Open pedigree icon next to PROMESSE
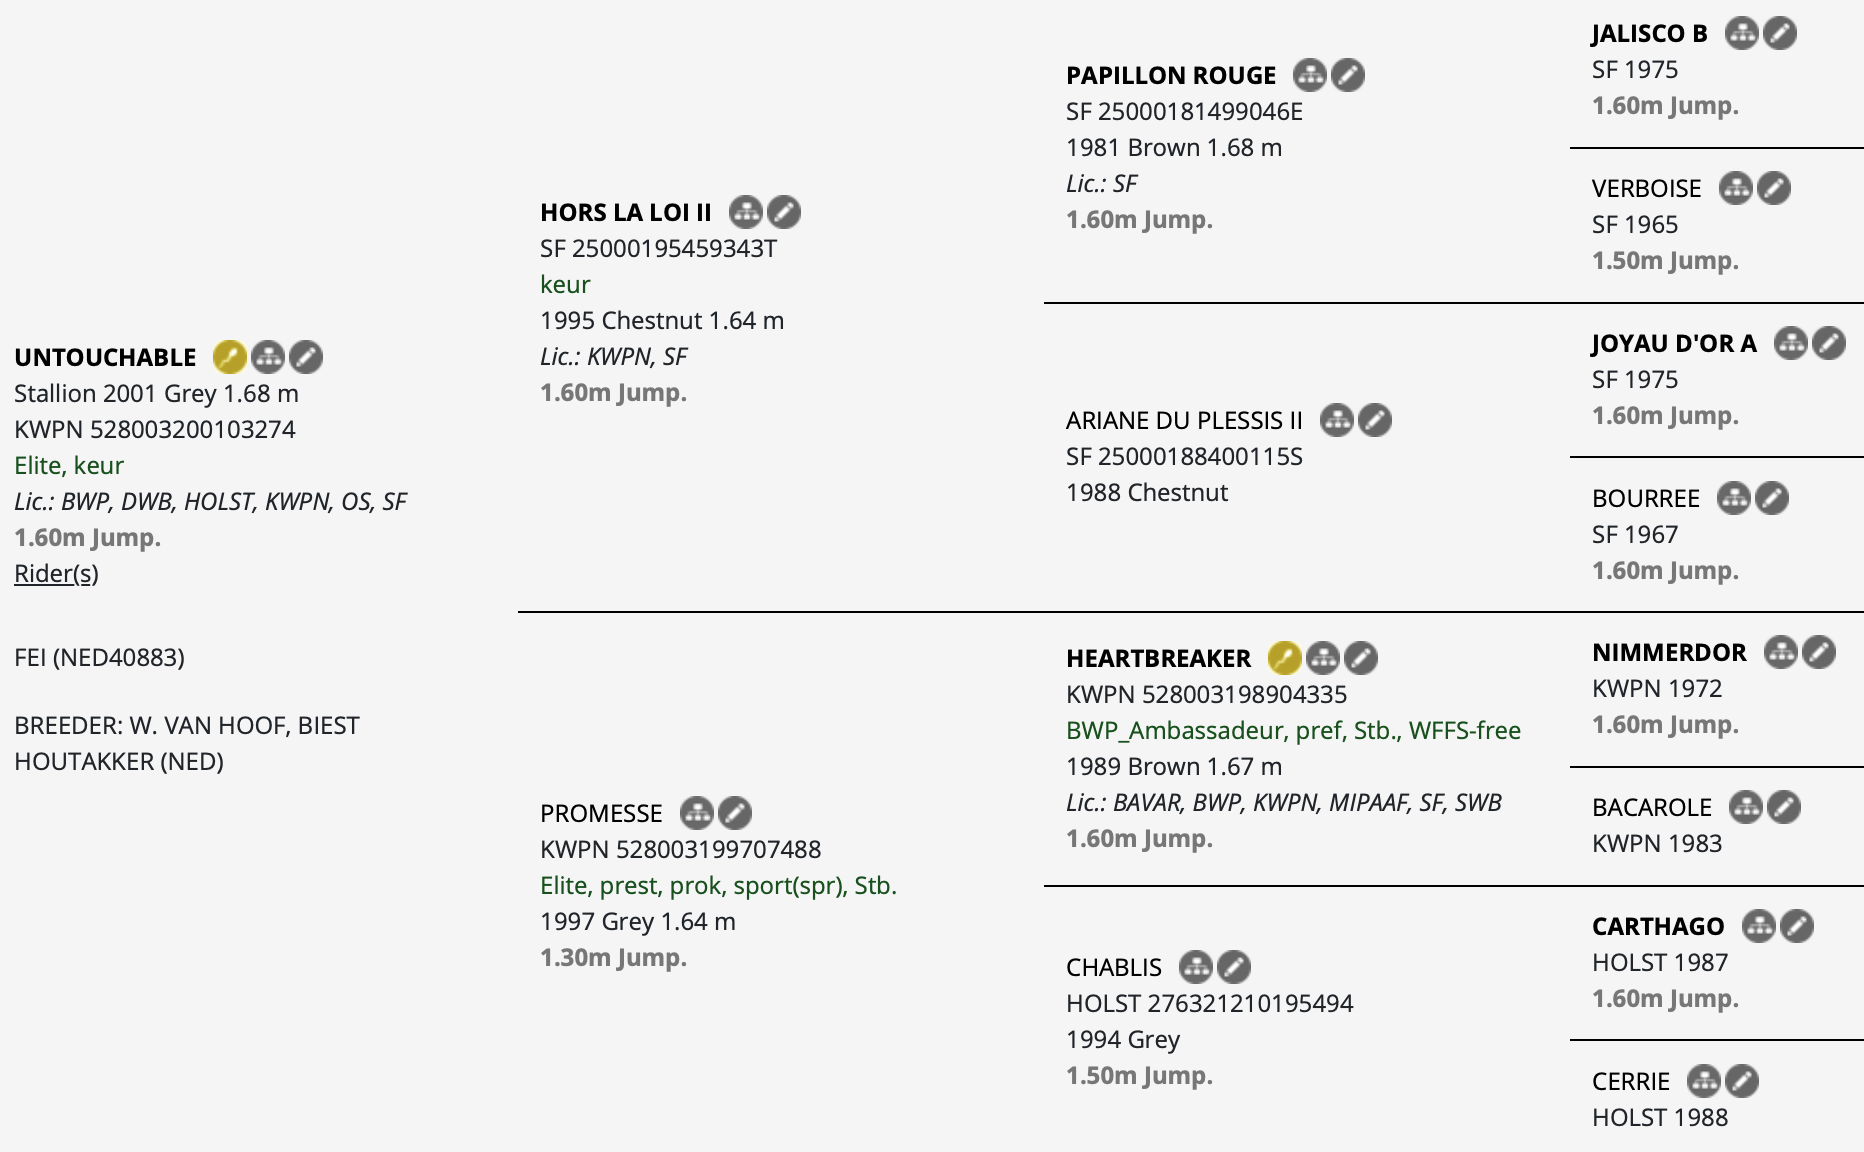1864x1152 pixels. pos(697,813)
